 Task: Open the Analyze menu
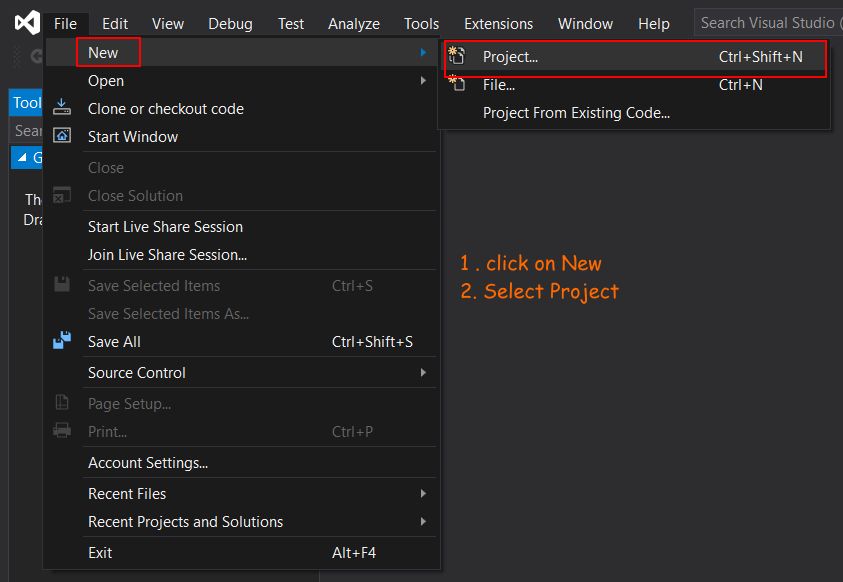pos(354,23)
